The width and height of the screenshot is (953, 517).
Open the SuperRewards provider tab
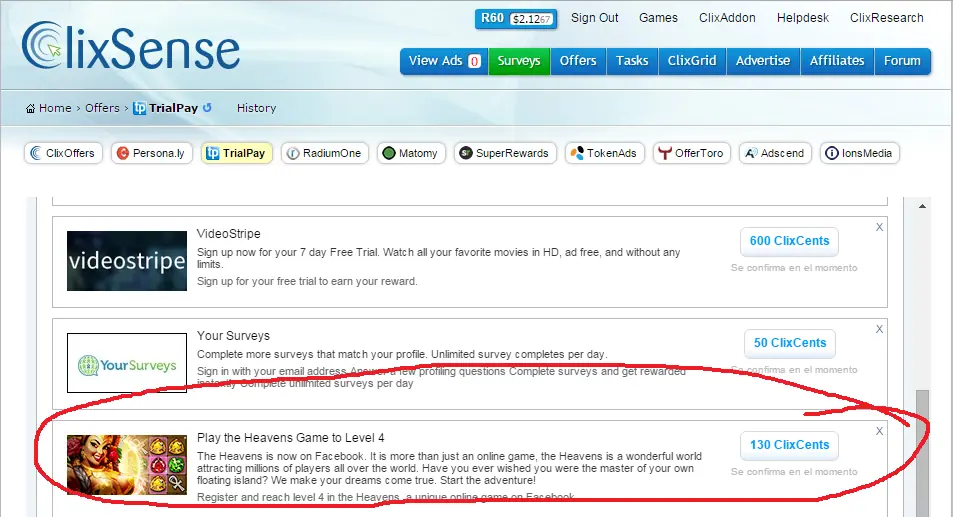(505, 153)
